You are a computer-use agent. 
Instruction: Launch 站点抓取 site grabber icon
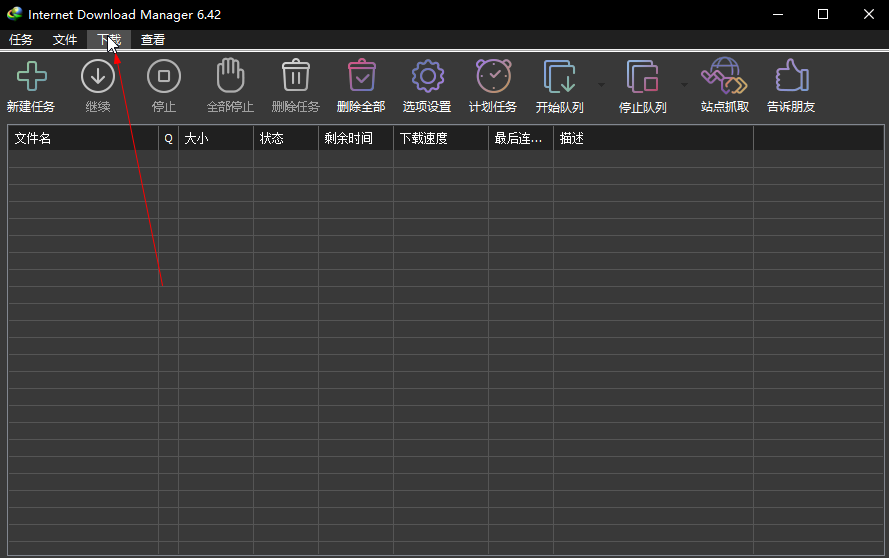(x=724, y=75)
